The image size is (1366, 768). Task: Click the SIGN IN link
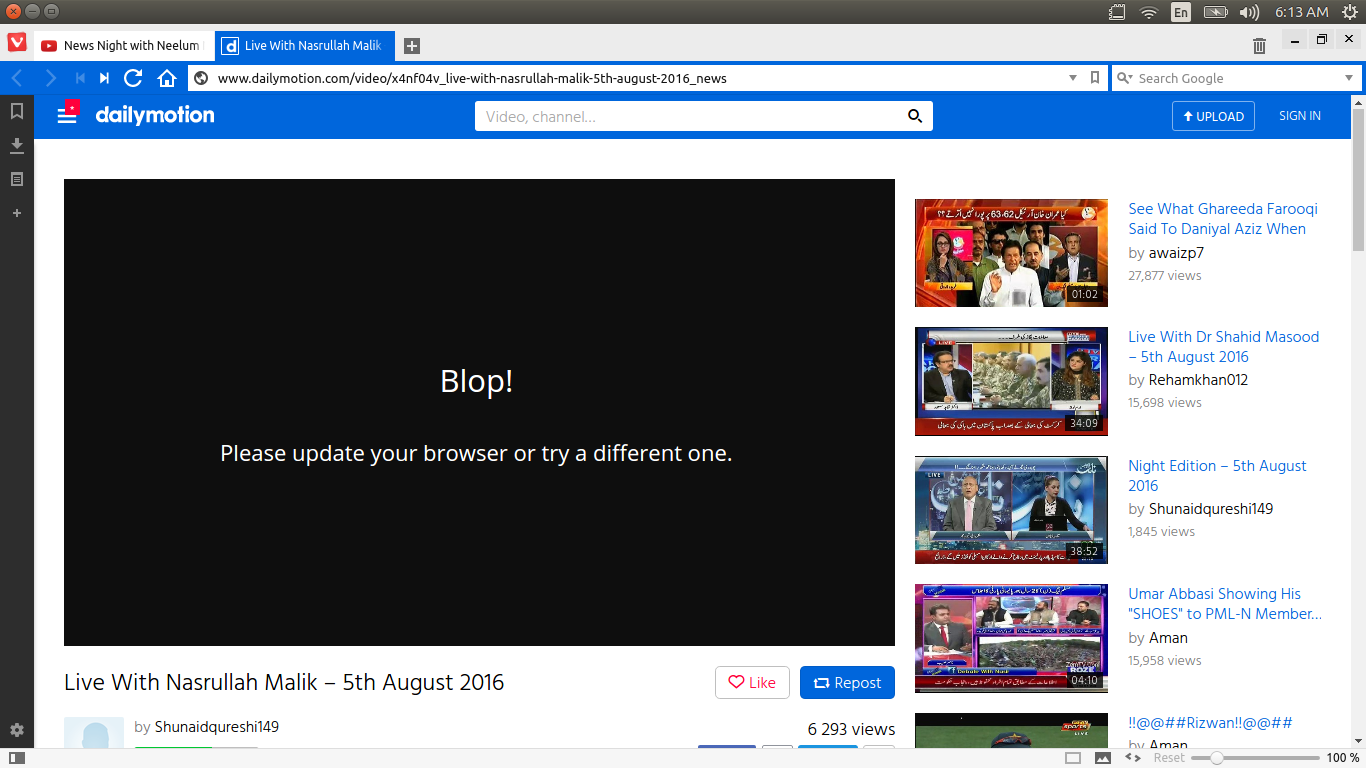click(x=1299, y=116)
